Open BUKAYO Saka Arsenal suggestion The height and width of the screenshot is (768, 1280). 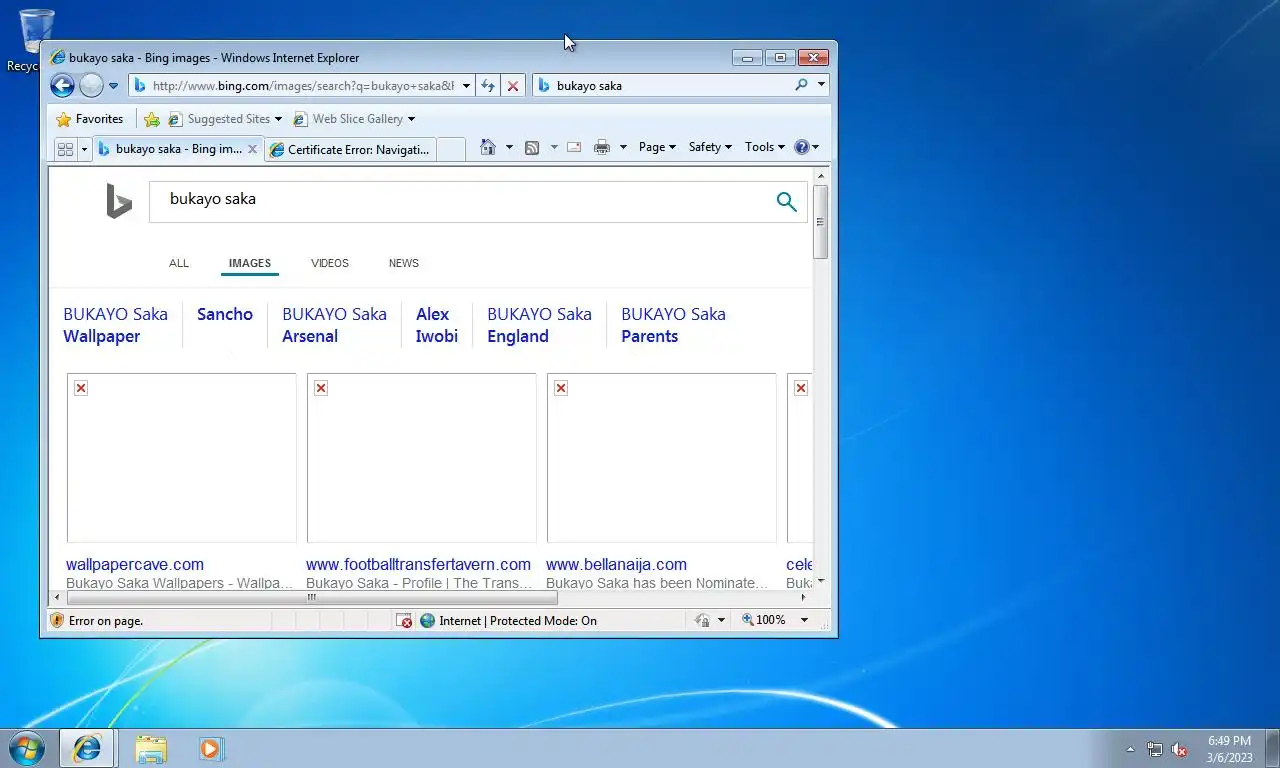[334, 325]
